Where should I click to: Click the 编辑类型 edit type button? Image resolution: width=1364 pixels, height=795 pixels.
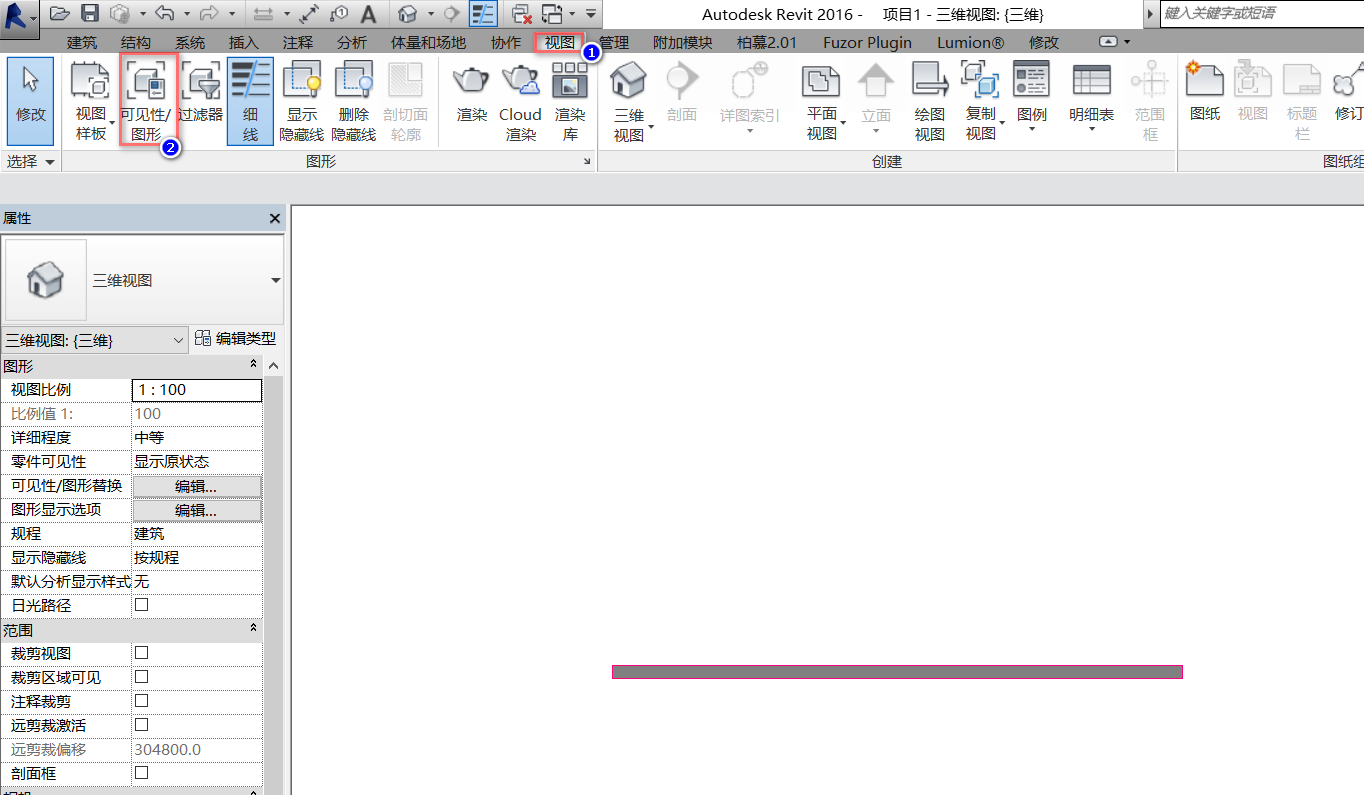tap(236, 339)
